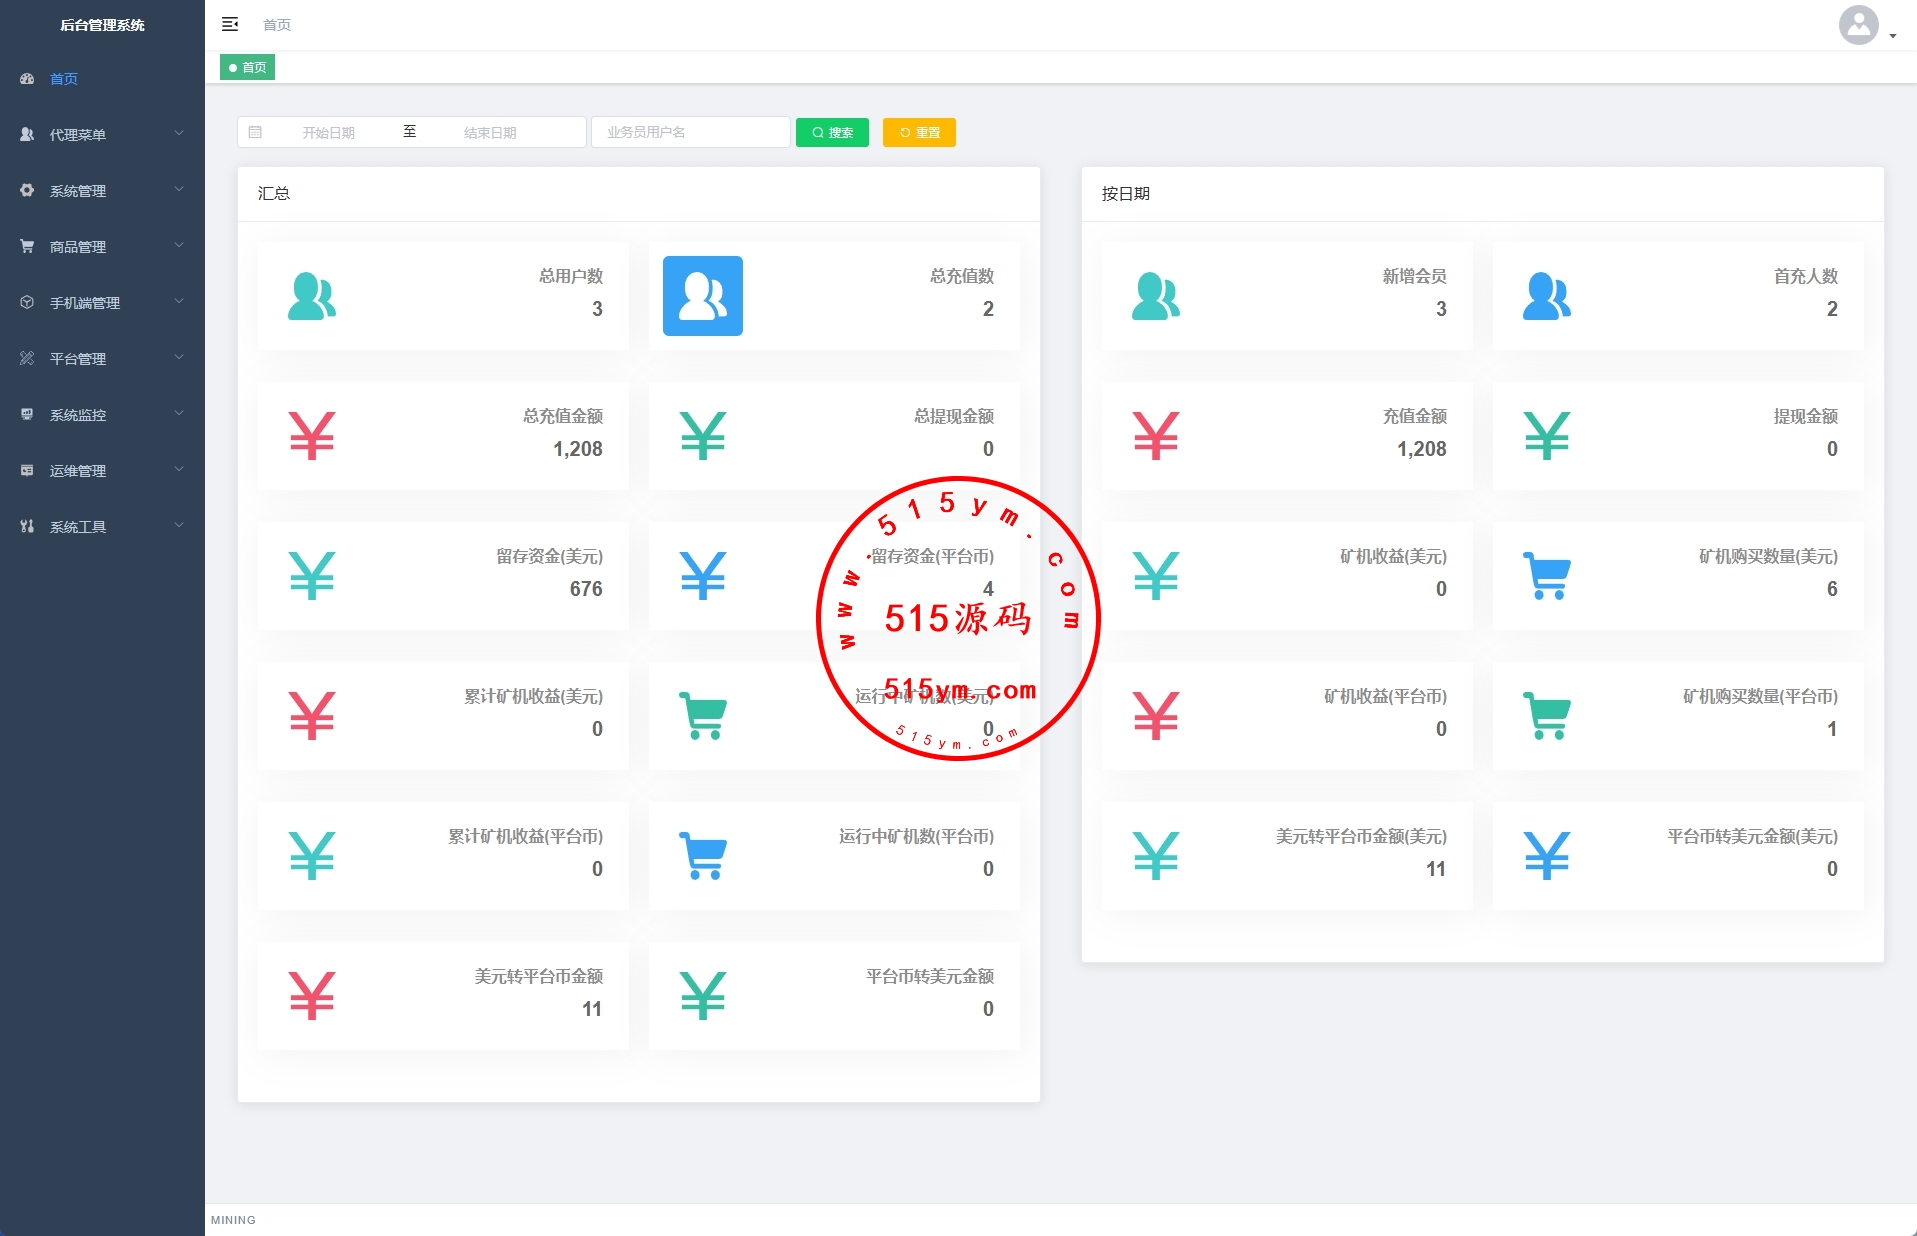Toggle the sidebar collapse hamburger icon
This screenshot has width=1917, height=1236.
click(230, 24)
